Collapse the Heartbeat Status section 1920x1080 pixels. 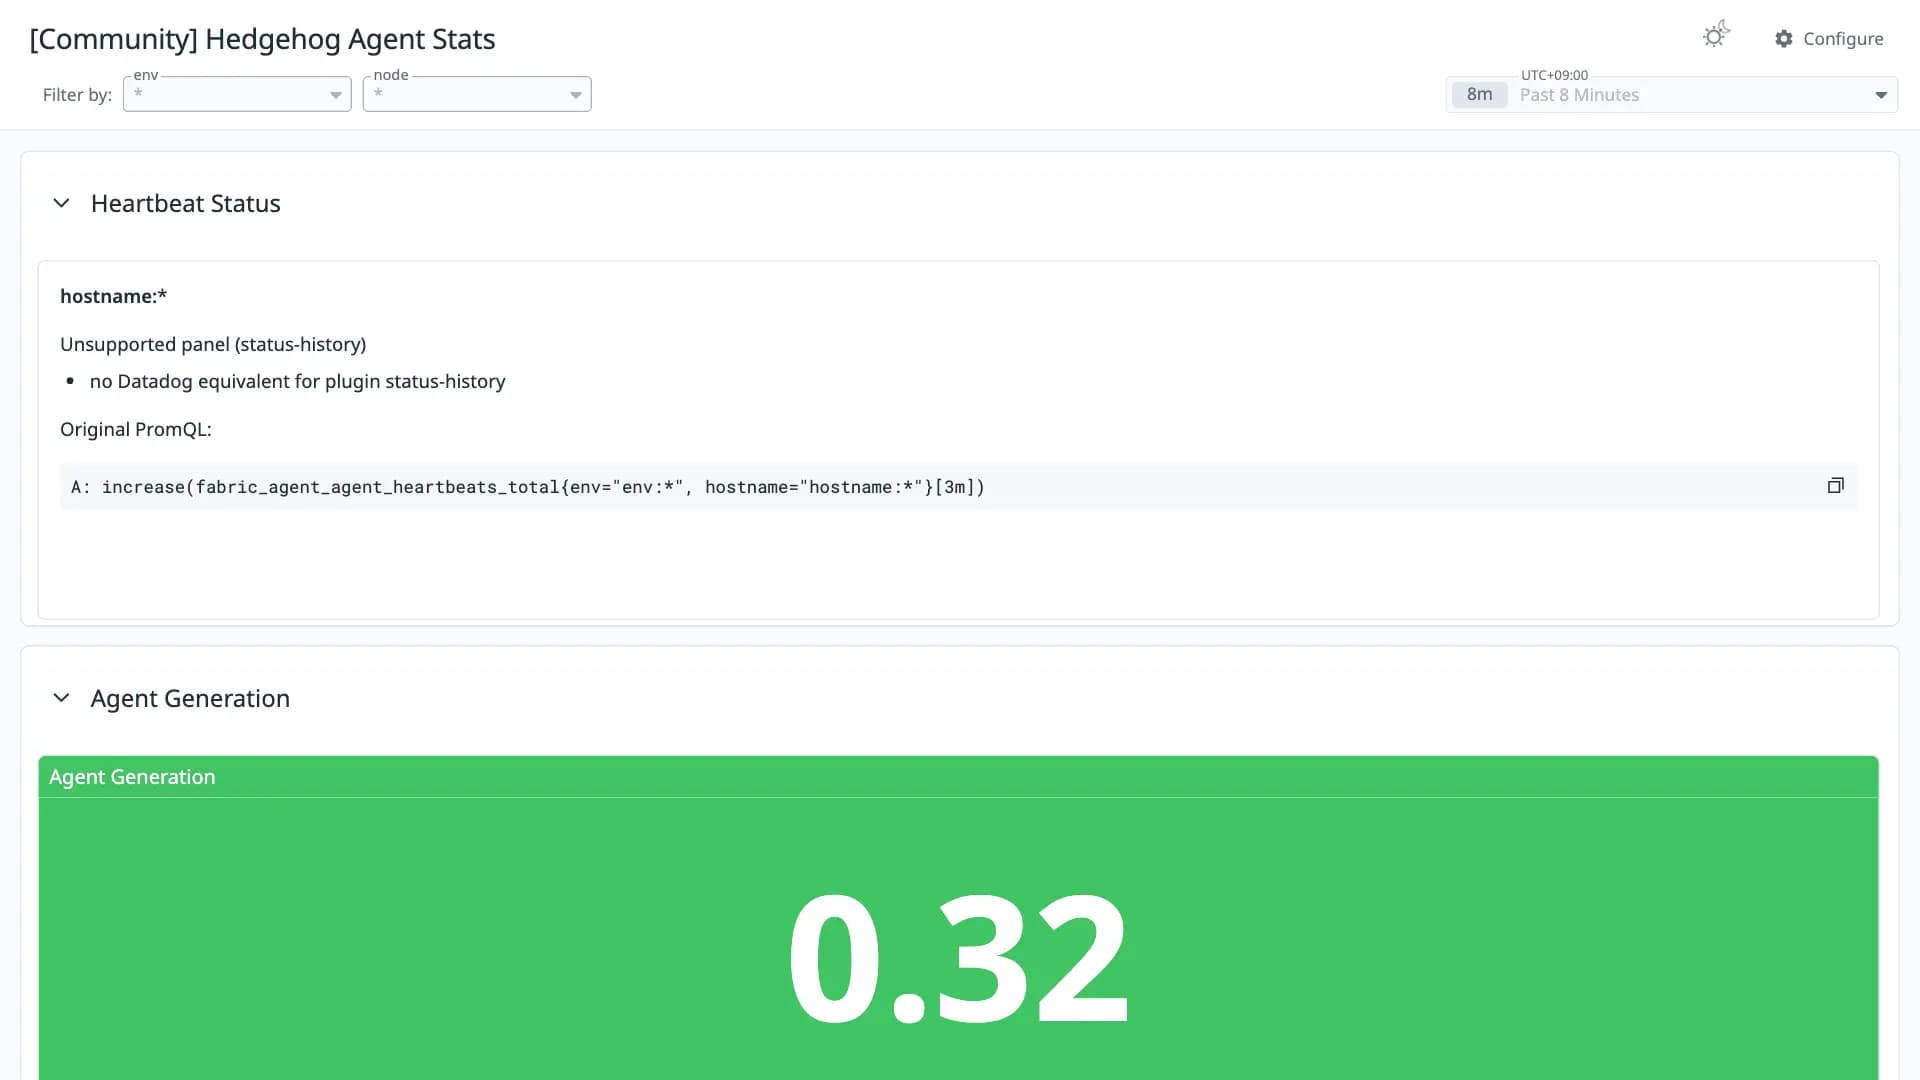tap(61, 203)
